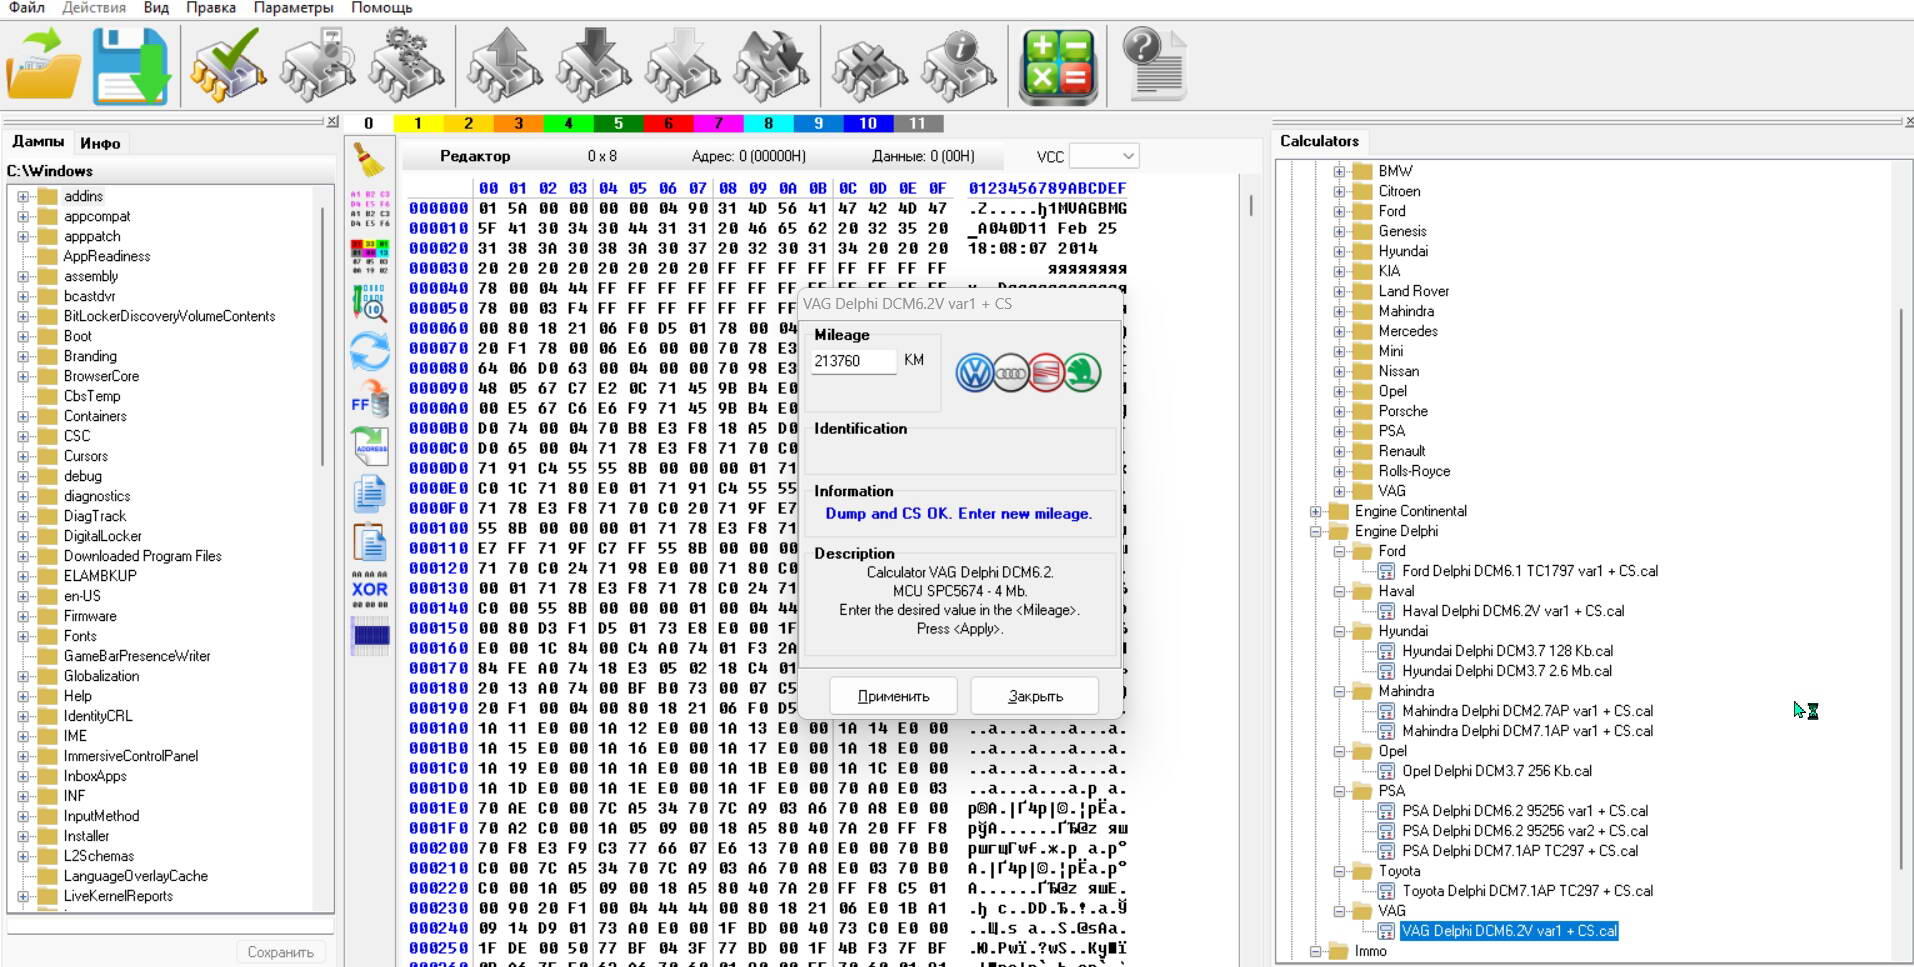
Task: Open the help document icon
Action: click(x=1154, y=65)
